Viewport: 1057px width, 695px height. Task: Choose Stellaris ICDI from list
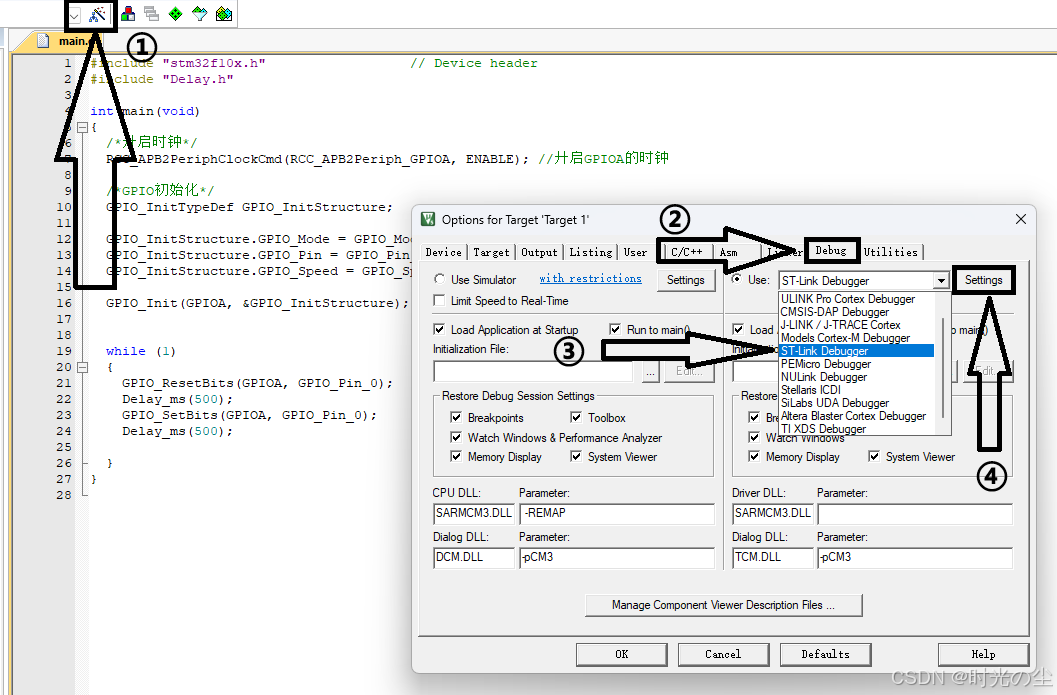pos(811,390)
